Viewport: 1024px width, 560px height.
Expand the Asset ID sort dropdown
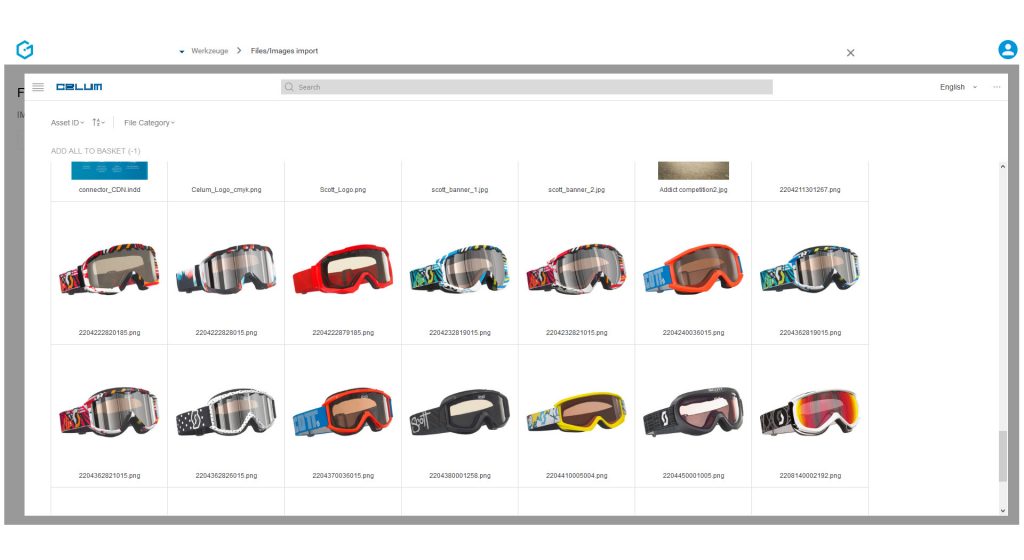(67, 122)
